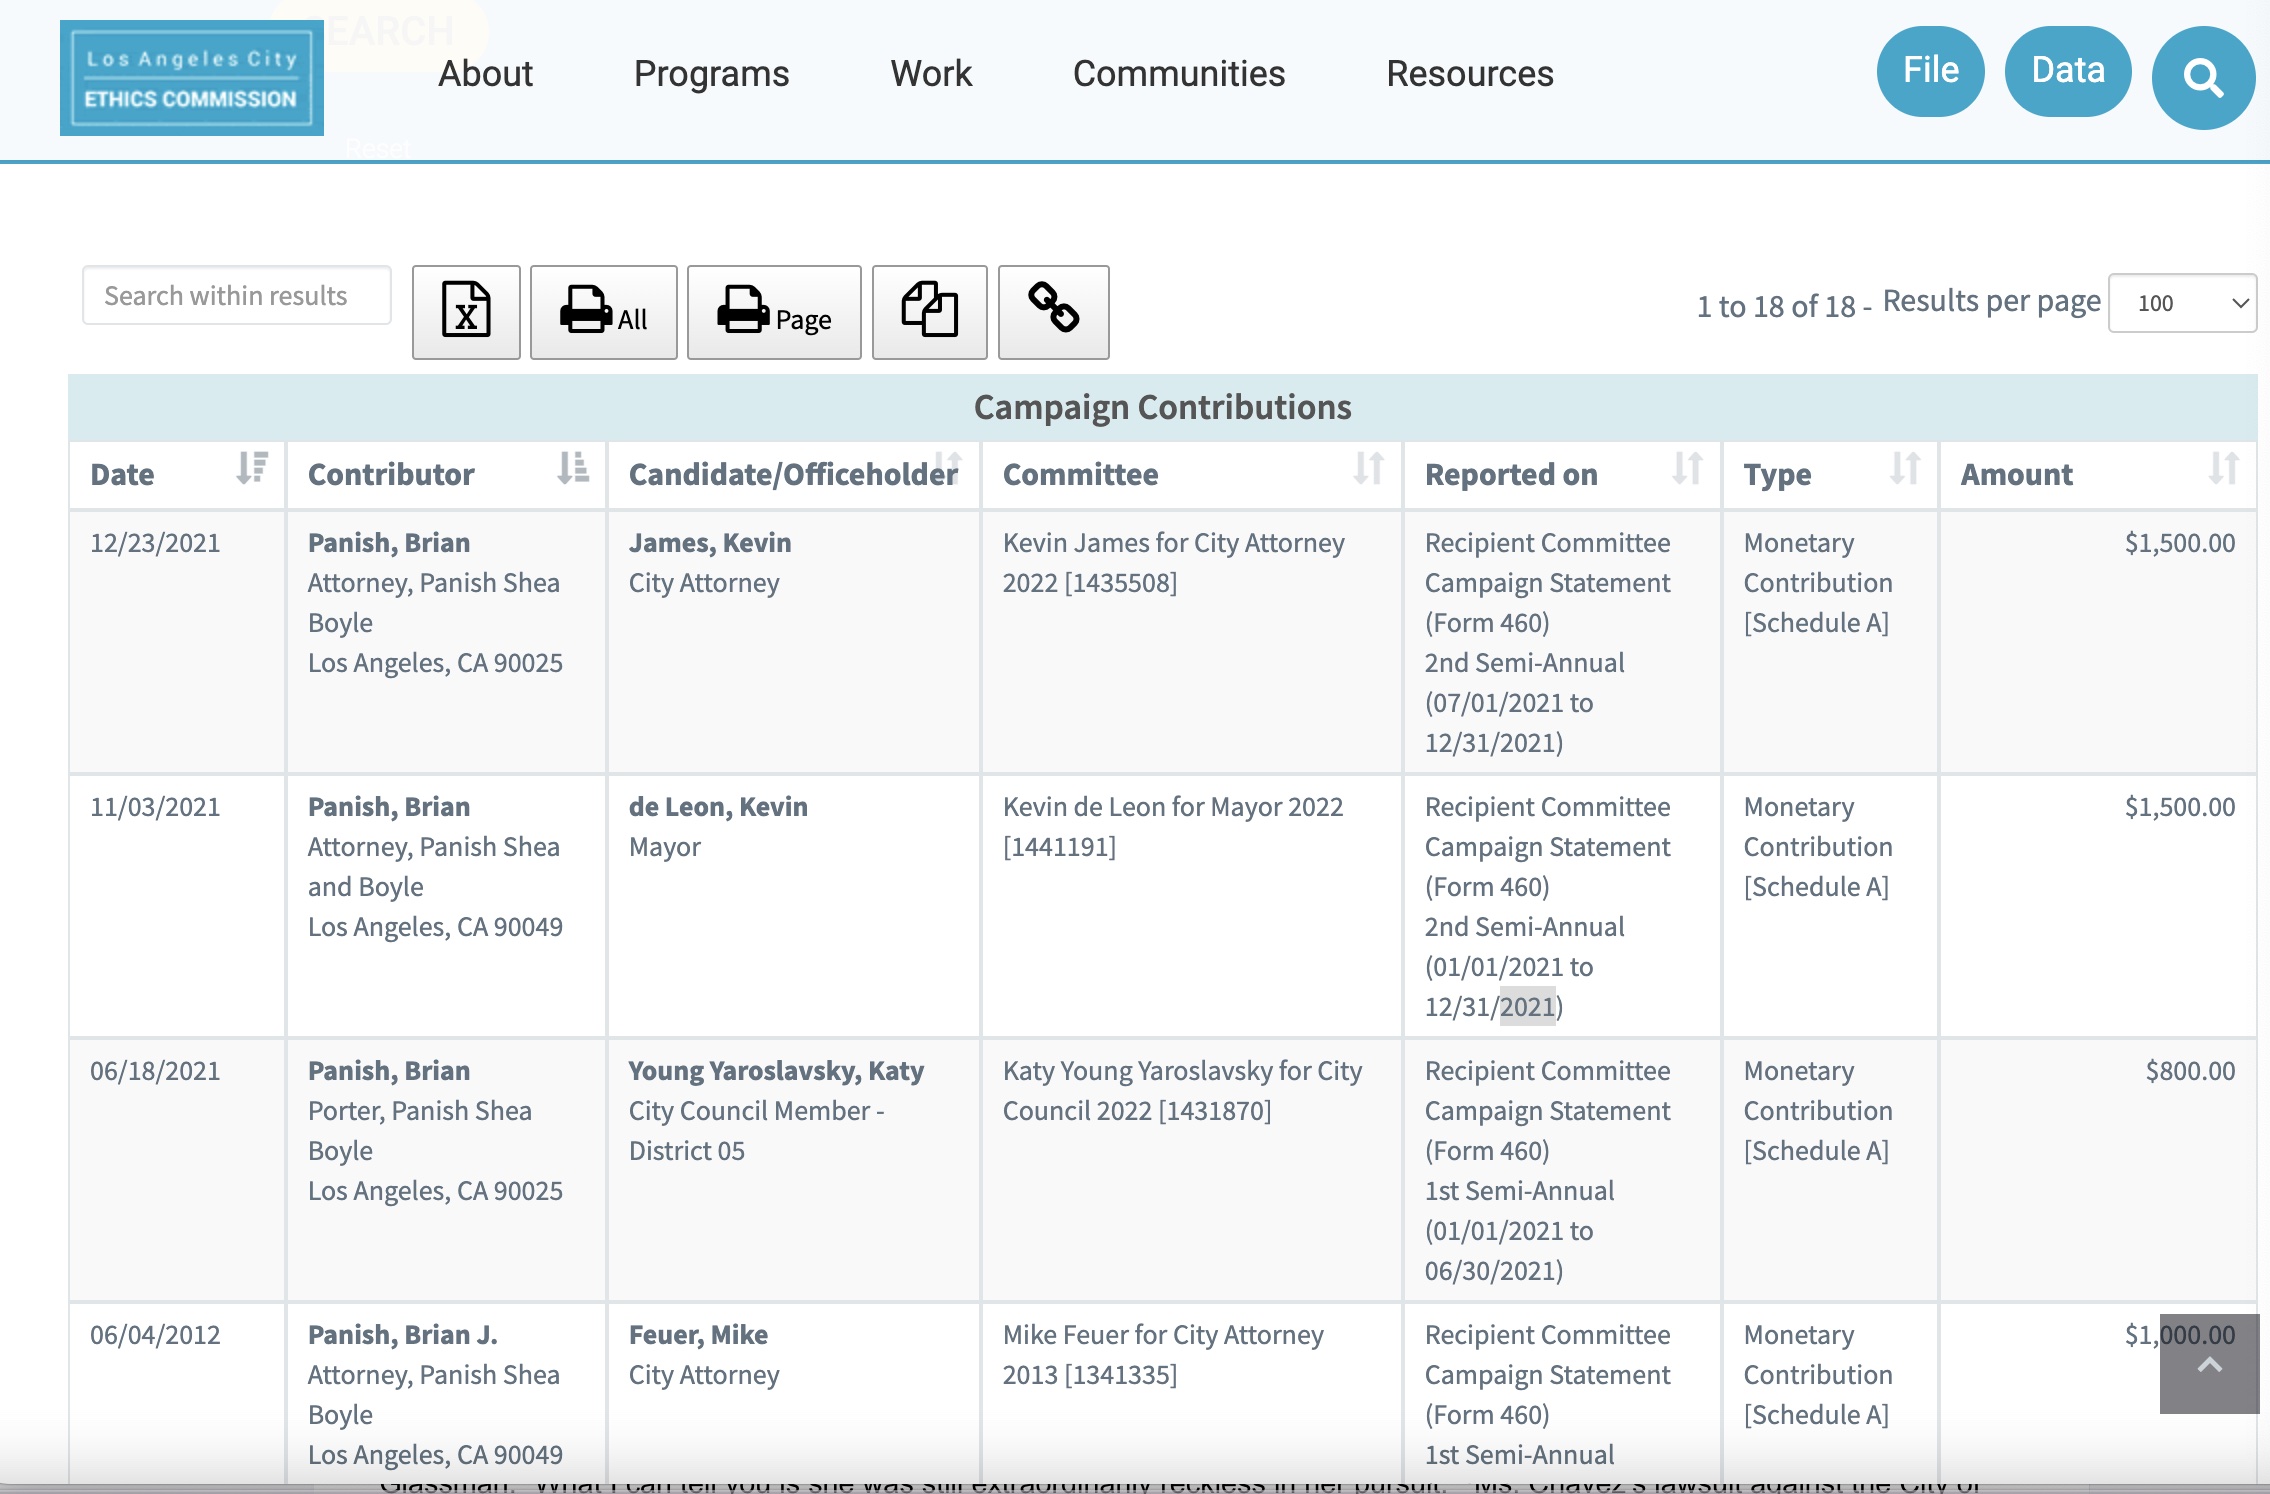Open Results per page dropdown
The width and height of the screenshot is (2270, 1494).
2181,303
